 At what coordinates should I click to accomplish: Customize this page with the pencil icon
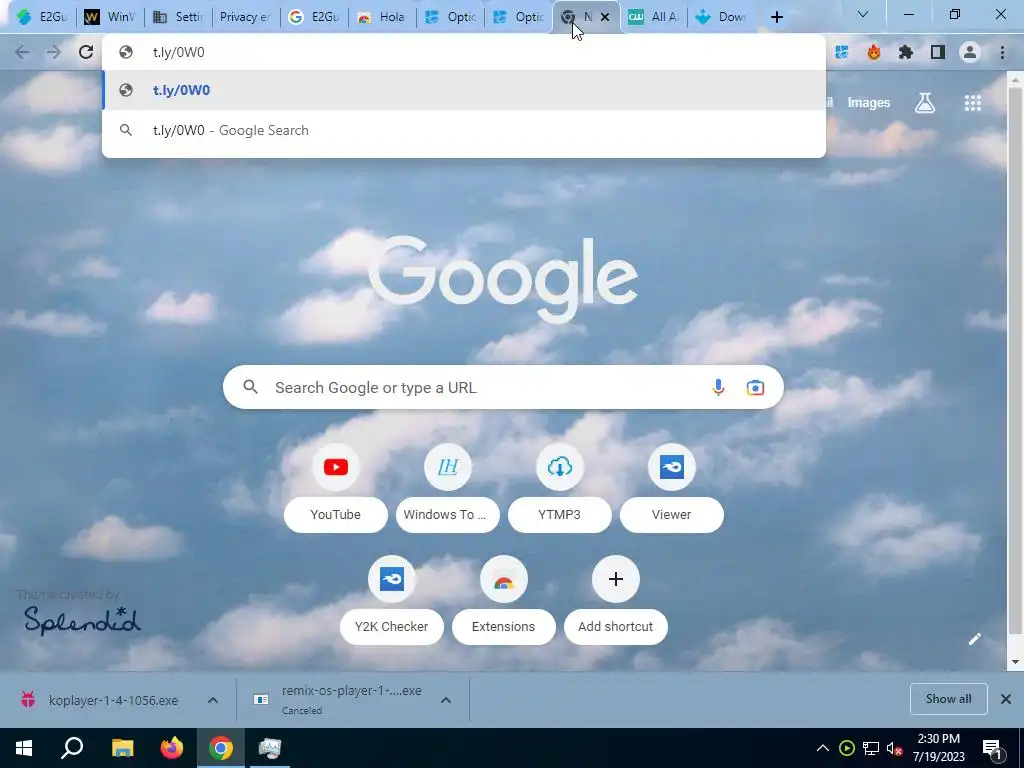[974, 639]
